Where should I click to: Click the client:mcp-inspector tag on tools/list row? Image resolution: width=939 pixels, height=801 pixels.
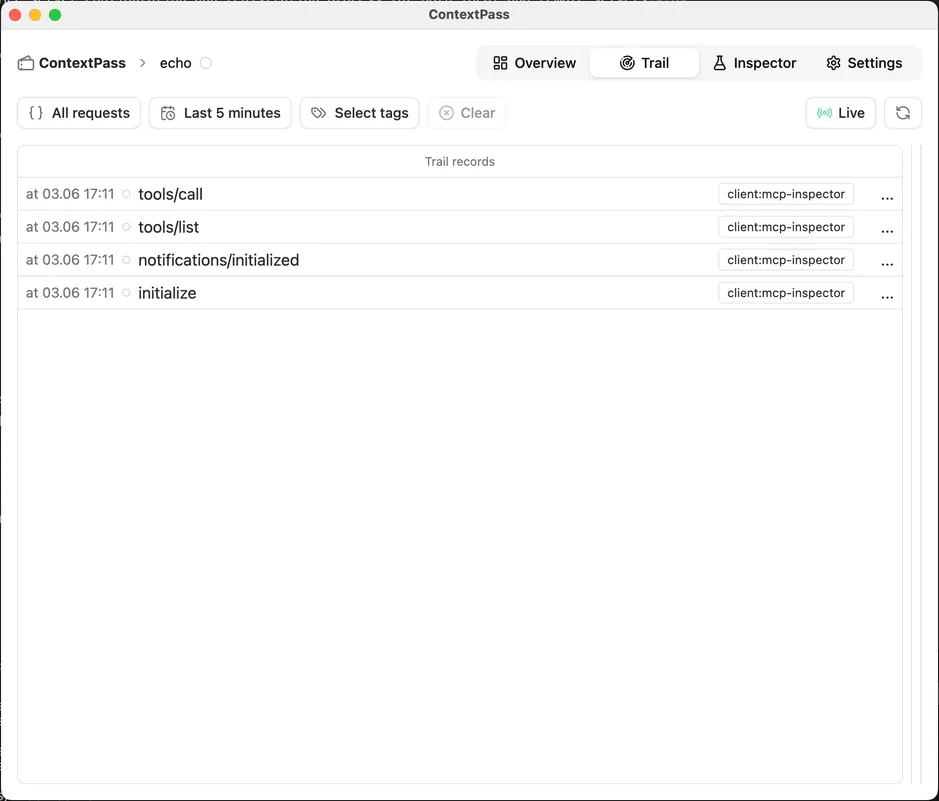(785, 227)
